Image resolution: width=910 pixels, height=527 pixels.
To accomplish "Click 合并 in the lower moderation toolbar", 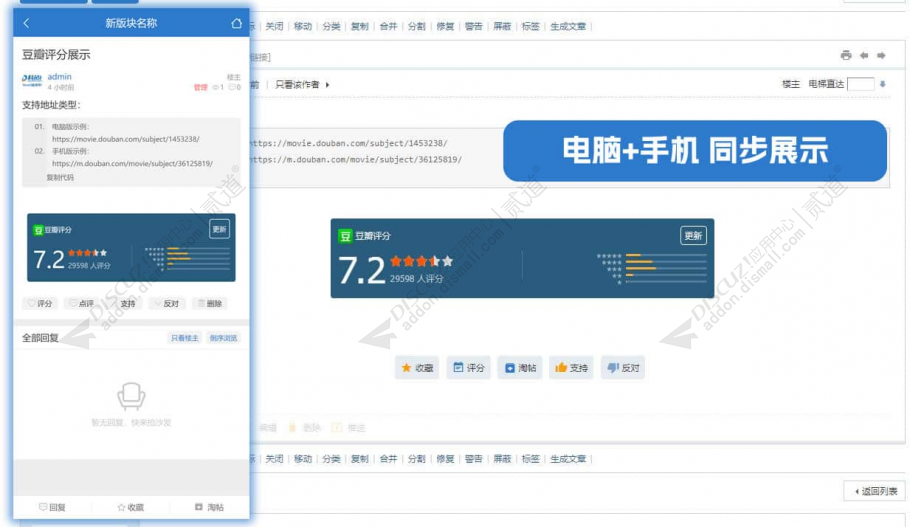I will pyautogui.click(x=388, y=459).
